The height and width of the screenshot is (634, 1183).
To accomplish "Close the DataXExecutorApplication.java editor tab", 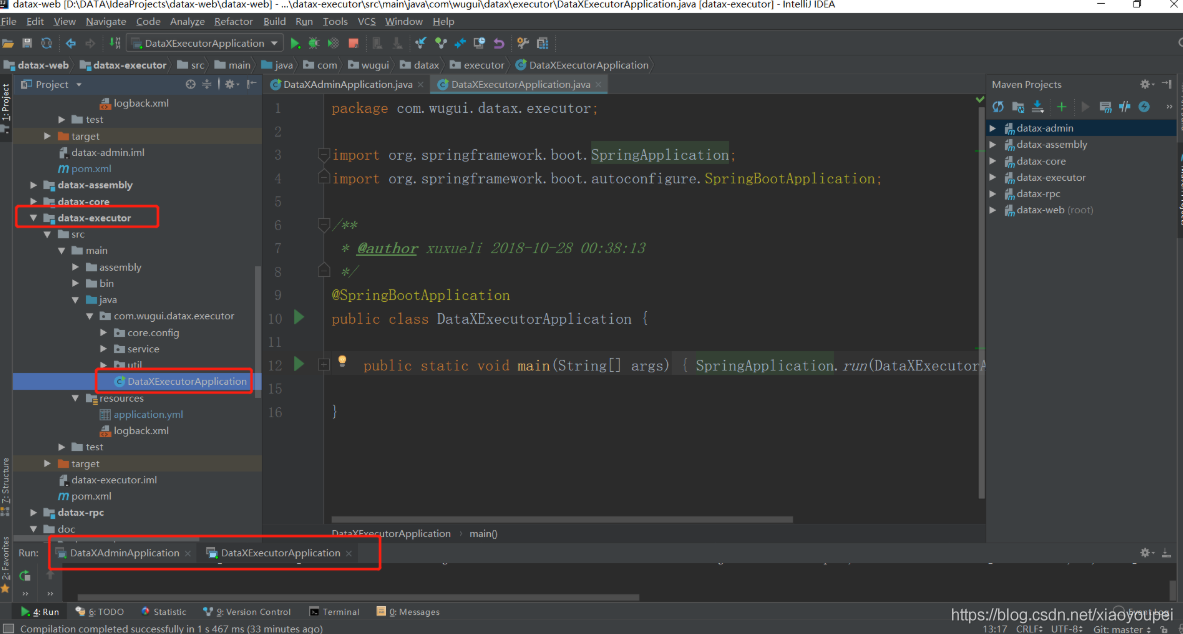I will [x=598, y=85].
